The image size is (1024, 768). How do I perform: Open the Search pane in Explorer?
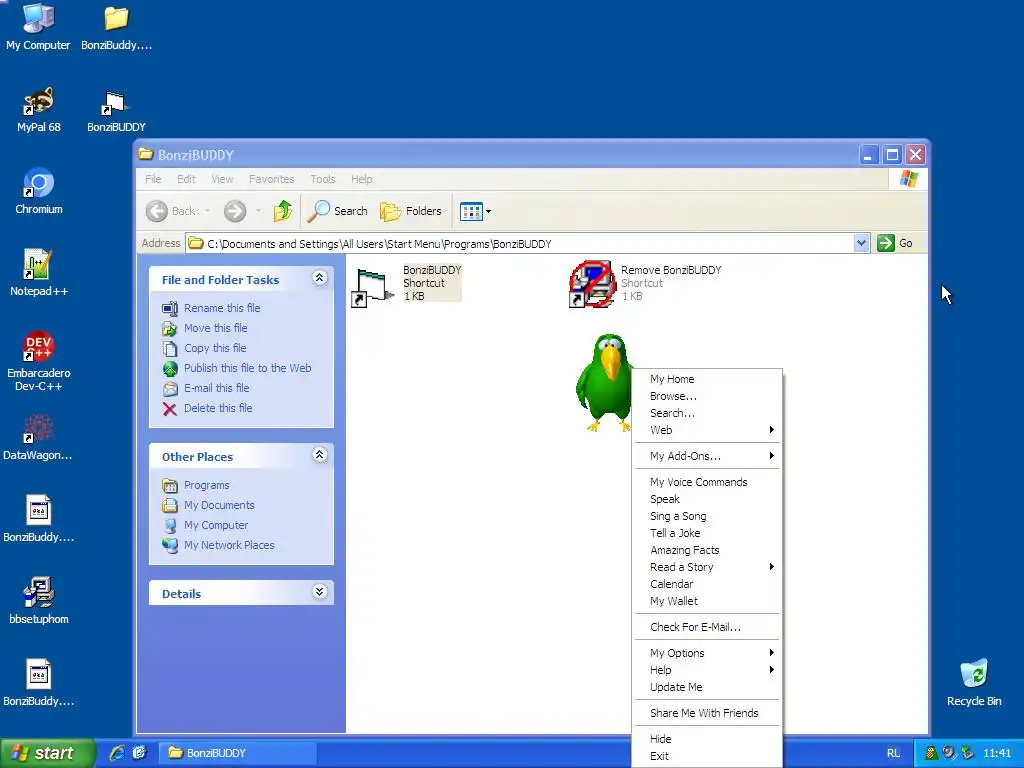[x=337, y=211]
